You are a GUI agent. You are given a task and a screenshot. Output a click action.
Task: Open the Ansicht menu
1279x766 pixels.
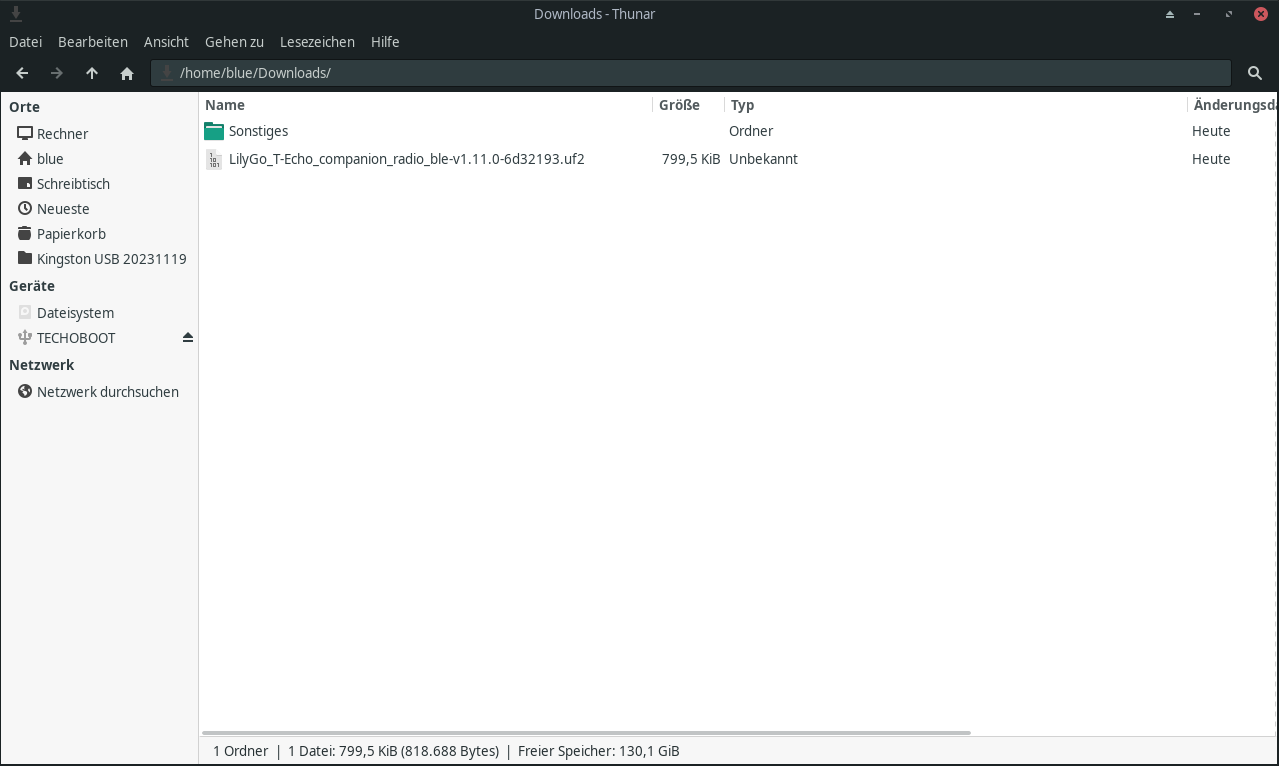[166, 42]
